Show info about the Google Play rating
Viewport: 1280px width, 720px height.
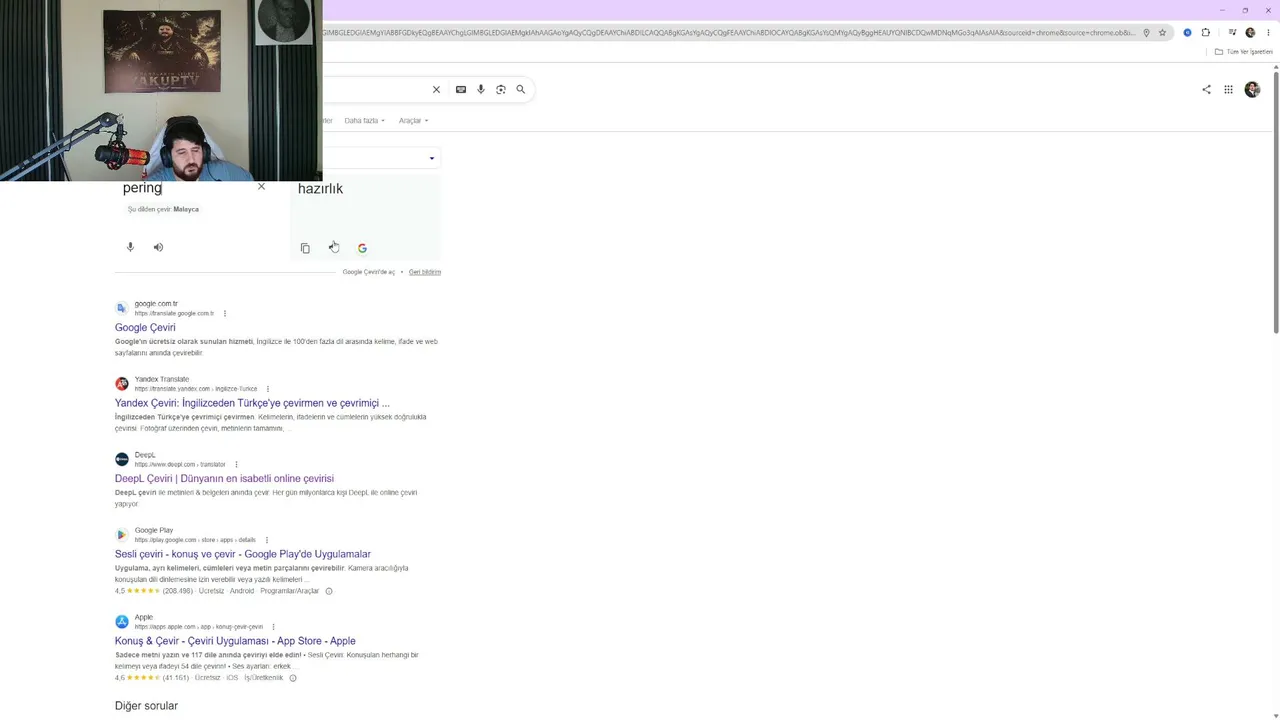pyautogui.click(x=329, y=591)
